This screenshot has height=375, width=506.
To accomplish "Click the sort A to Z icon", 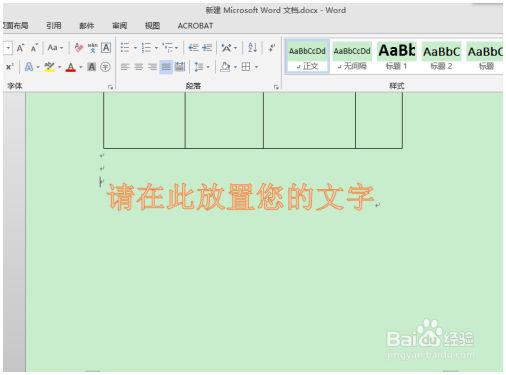I will [252, 48].
